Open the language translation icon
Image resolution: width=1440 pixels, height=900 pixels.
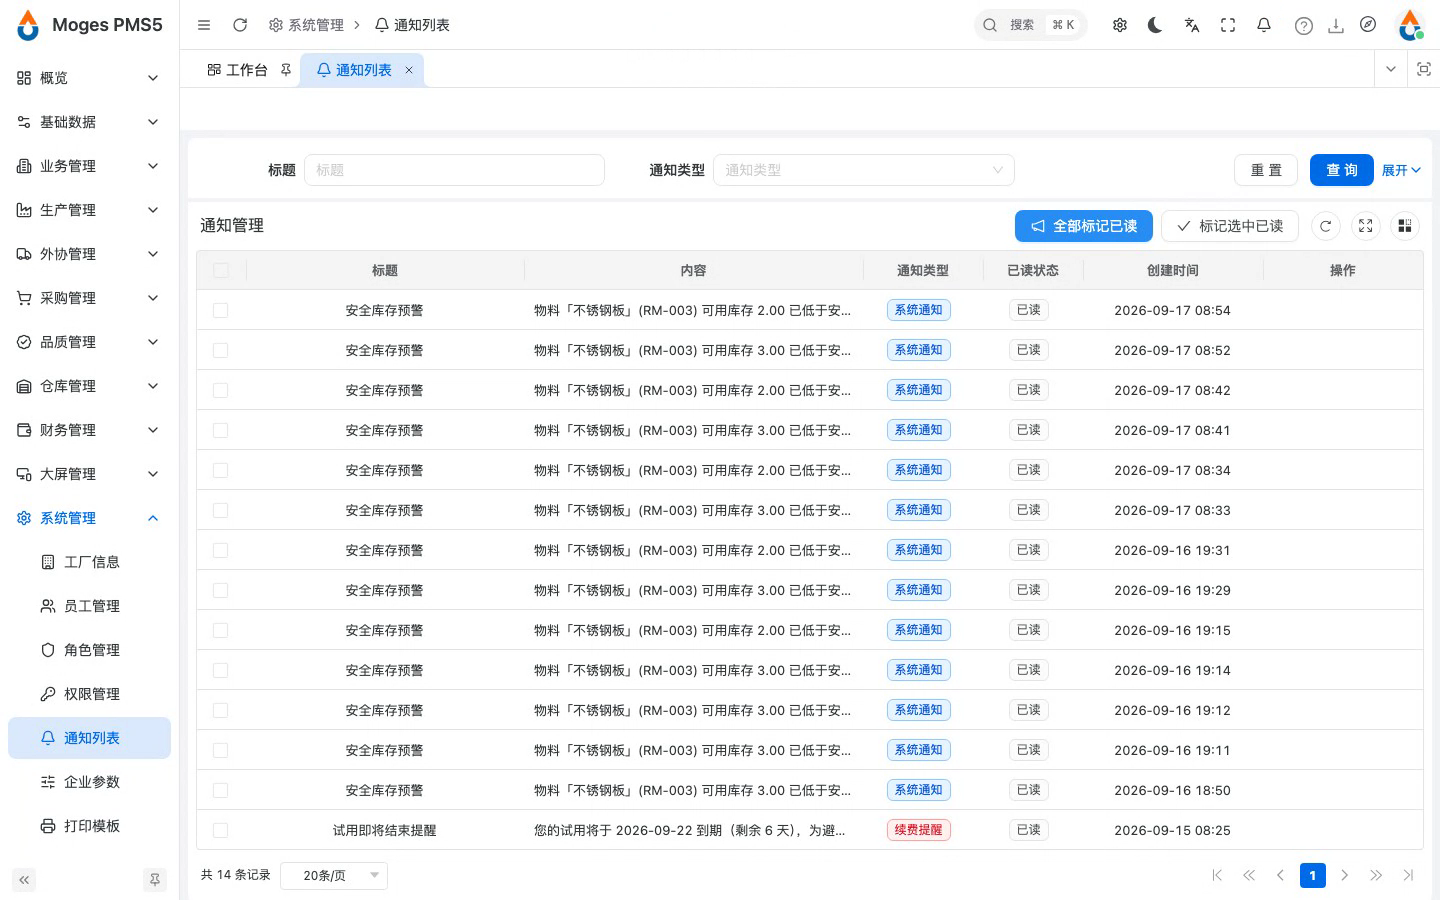(x=1192, y=25)
